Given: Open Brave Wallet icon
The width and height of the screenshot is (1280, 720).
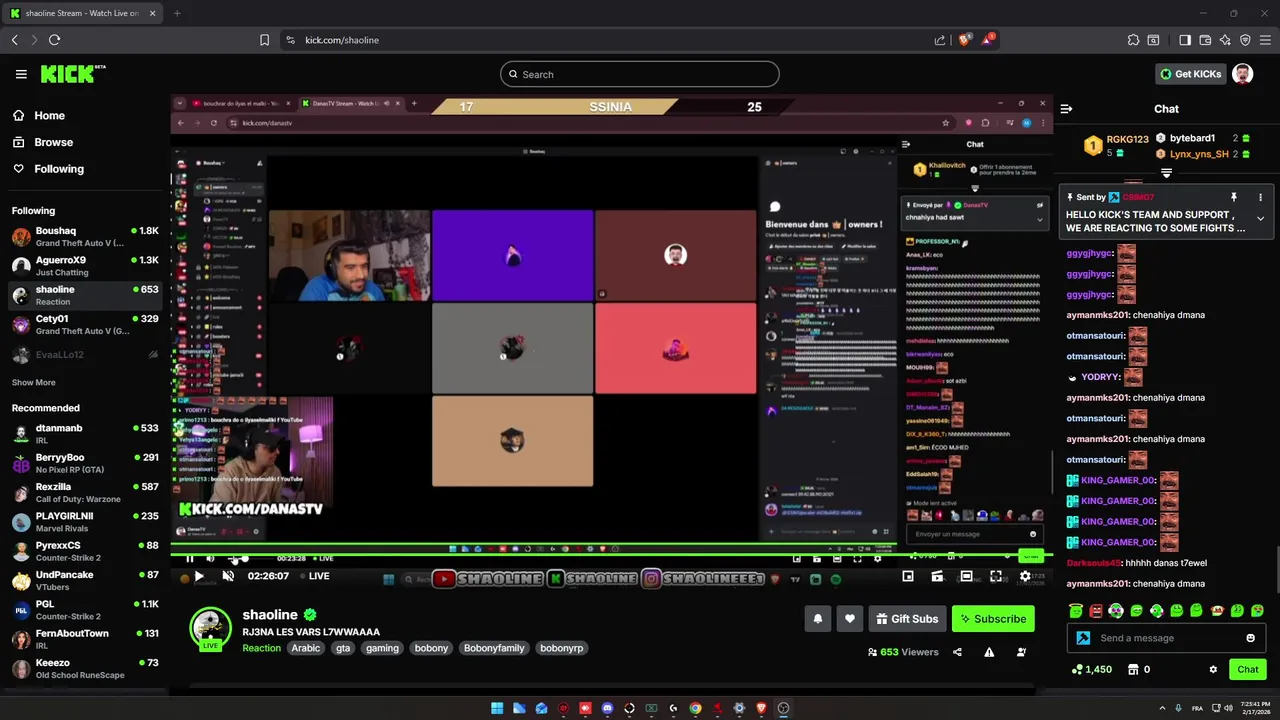Looking at the screenshot, I should (x=1205, y=40).
